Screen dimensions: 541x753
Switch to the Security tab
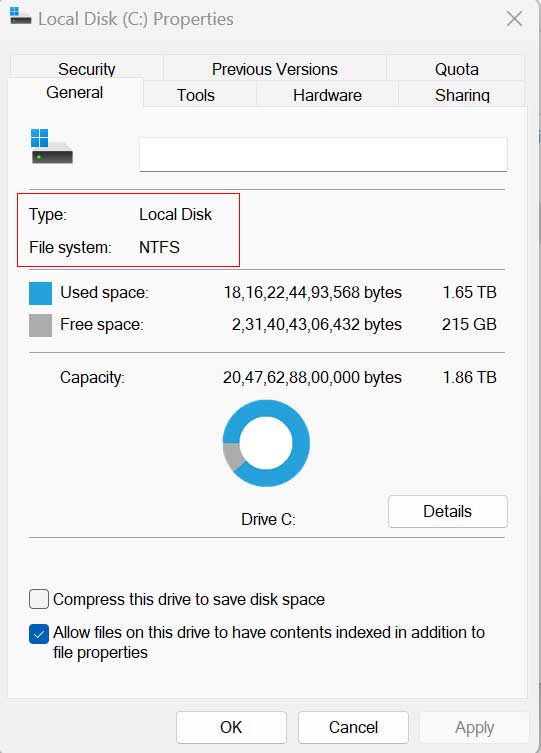[x=86, y=69]
